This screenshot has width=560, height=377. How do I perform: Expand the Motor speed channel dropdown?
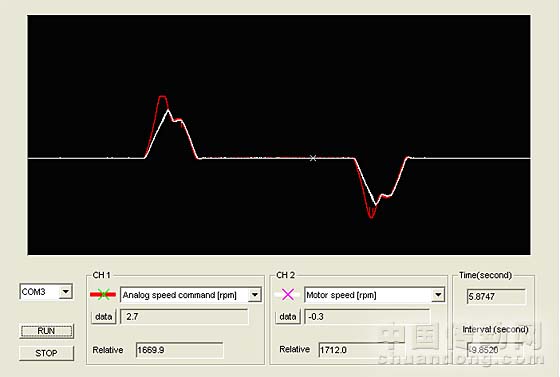click(x=438, y=295)
